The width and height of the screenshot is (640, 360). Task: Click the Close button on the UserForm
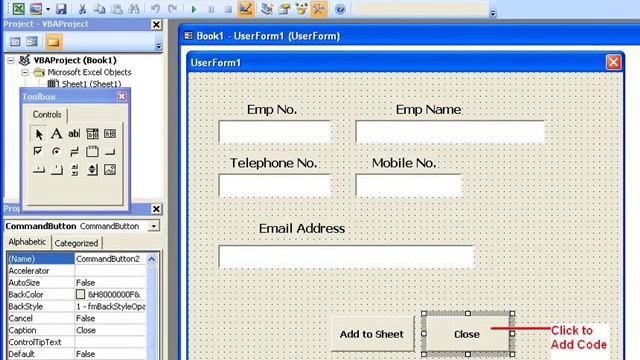467,334
